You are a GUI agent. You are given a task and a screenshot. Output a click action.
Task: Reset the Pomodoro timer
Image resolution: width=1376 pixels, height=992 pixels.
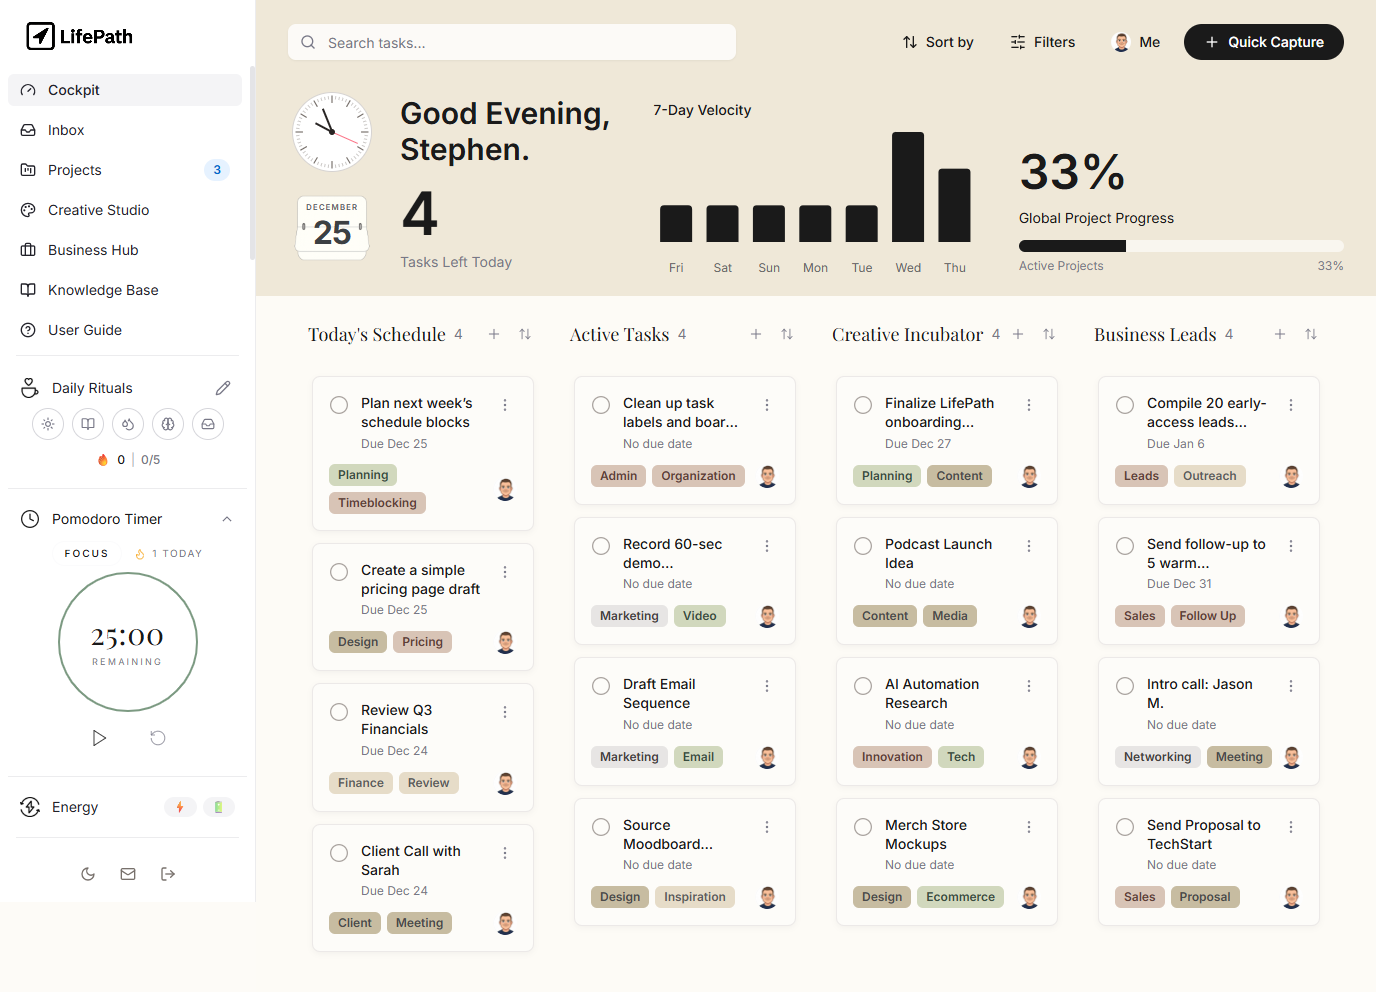(x=158, y=738)
